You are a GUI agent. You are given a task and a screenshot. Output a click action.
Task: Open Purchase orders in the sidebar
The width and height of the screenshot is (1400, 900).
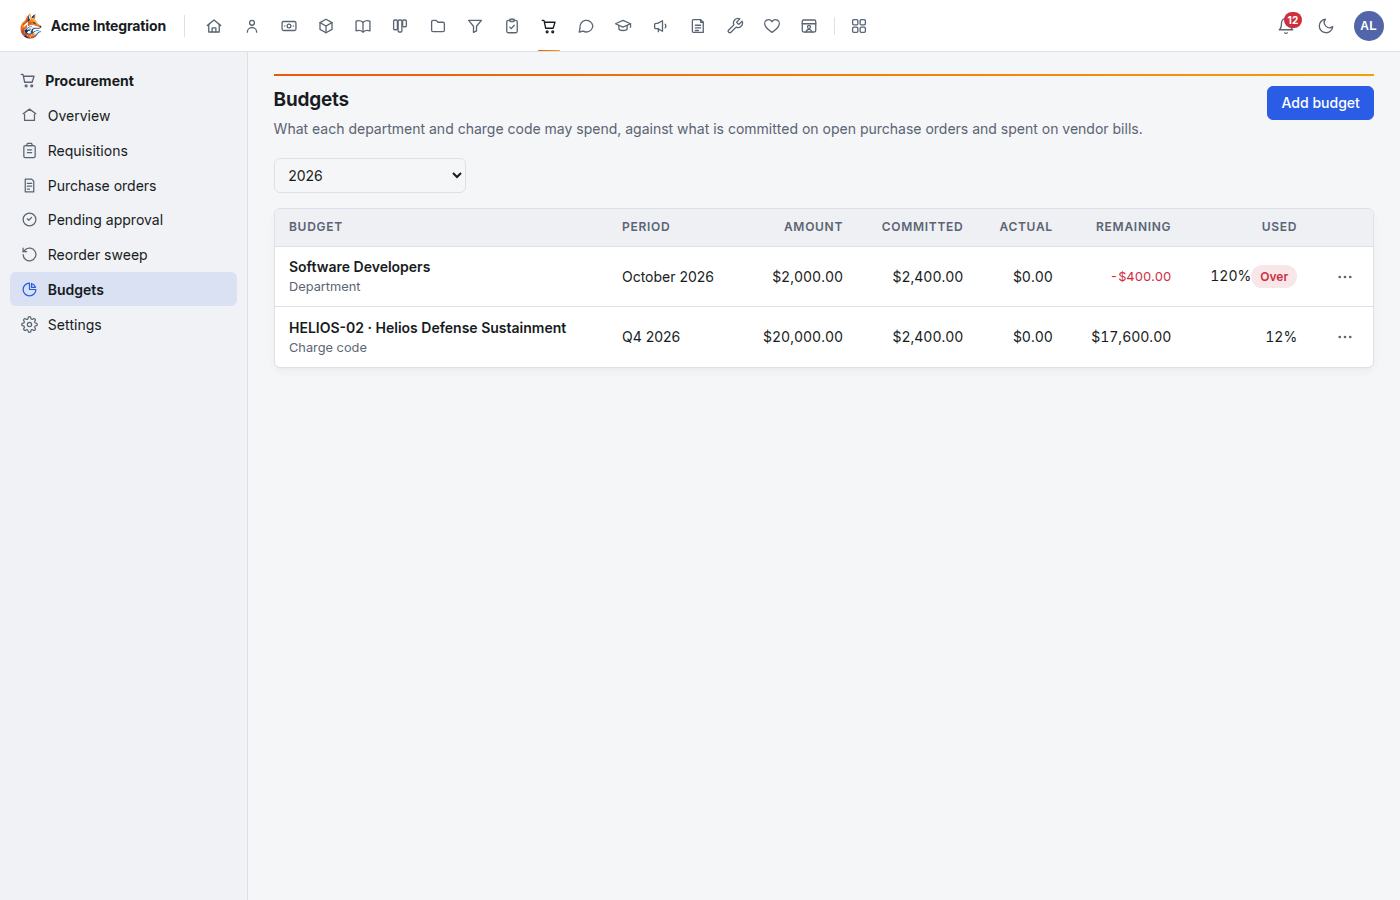click(x=124, y=186)
